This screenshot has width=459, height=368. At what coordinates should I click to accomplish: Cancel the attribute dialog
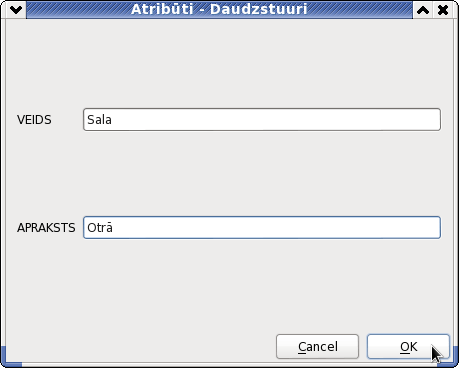317,347
